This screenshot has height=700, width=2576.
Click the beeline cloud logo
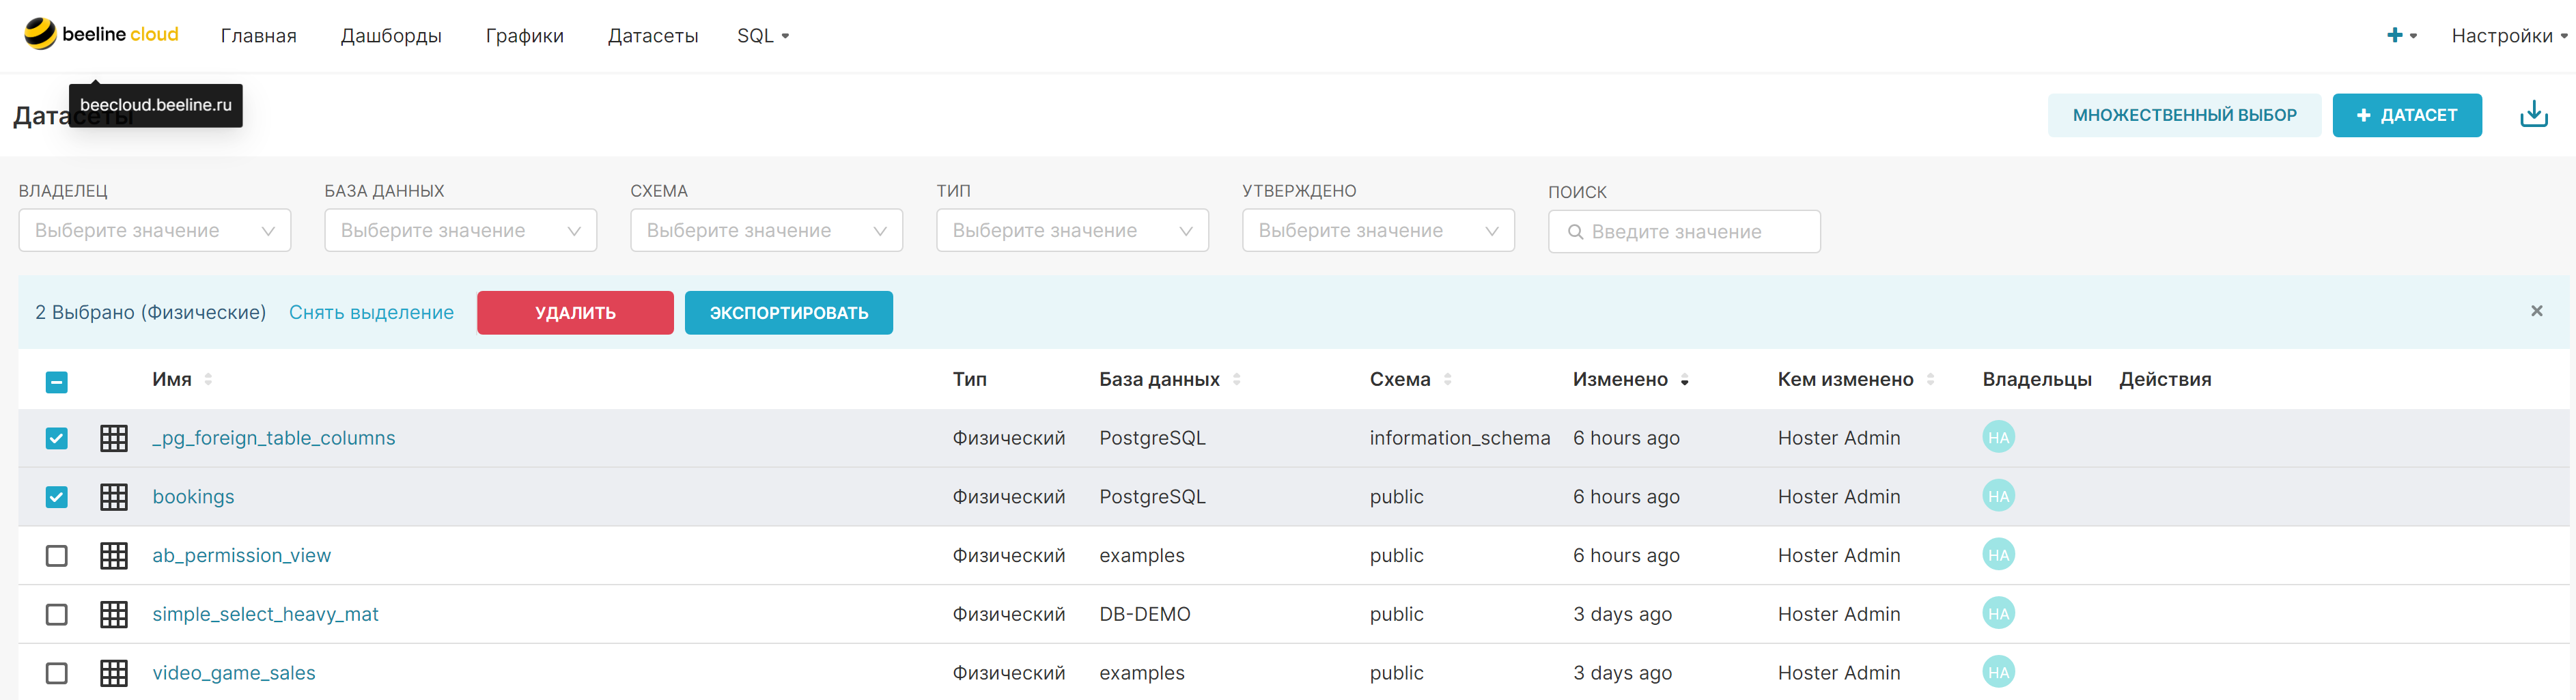coord(101,34)
